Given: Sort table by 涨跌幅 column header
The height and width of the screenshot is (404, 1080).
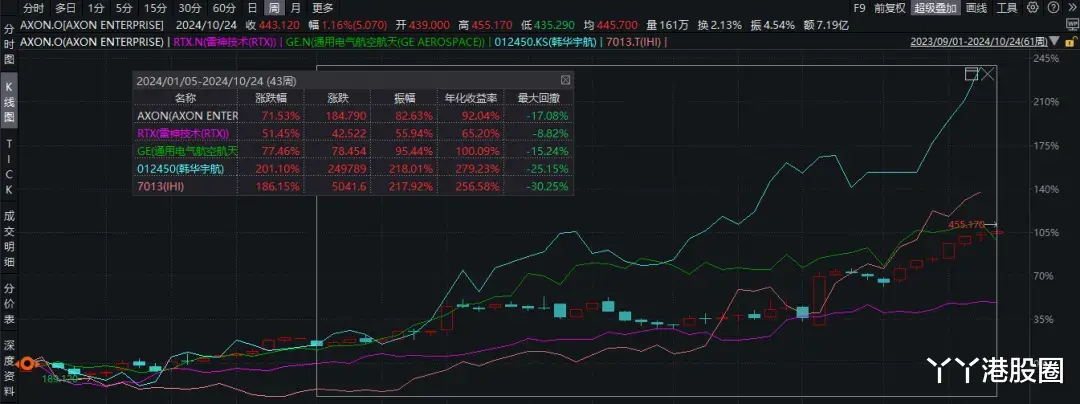Looking at the screenshot, I should tap(269, 97).
